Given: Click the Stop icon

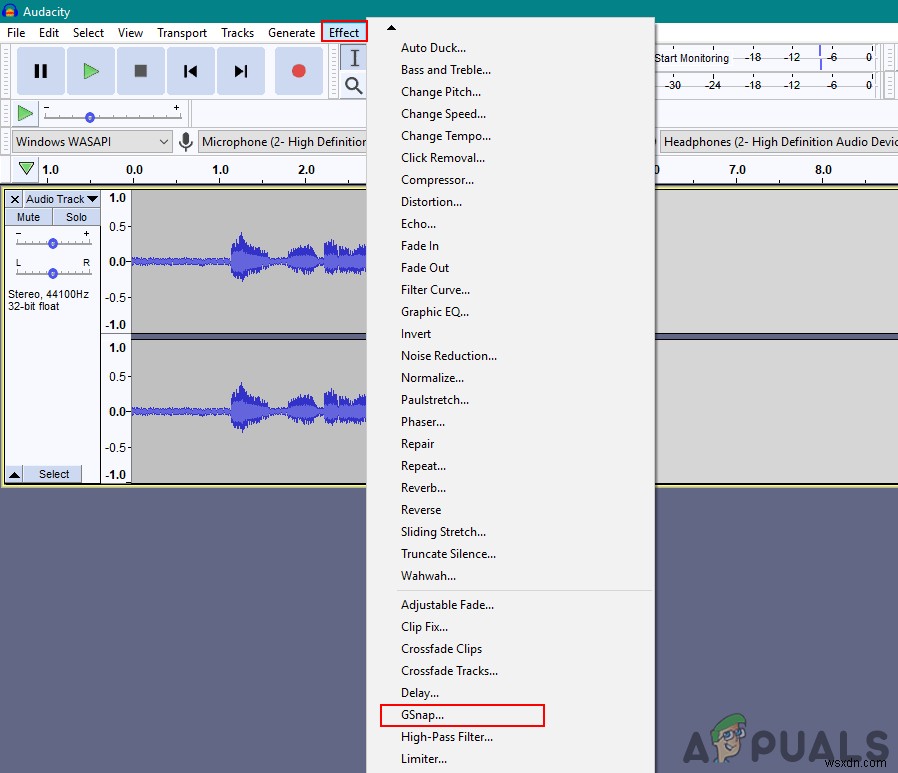Looking at the screenshot, I should [140, 71].
